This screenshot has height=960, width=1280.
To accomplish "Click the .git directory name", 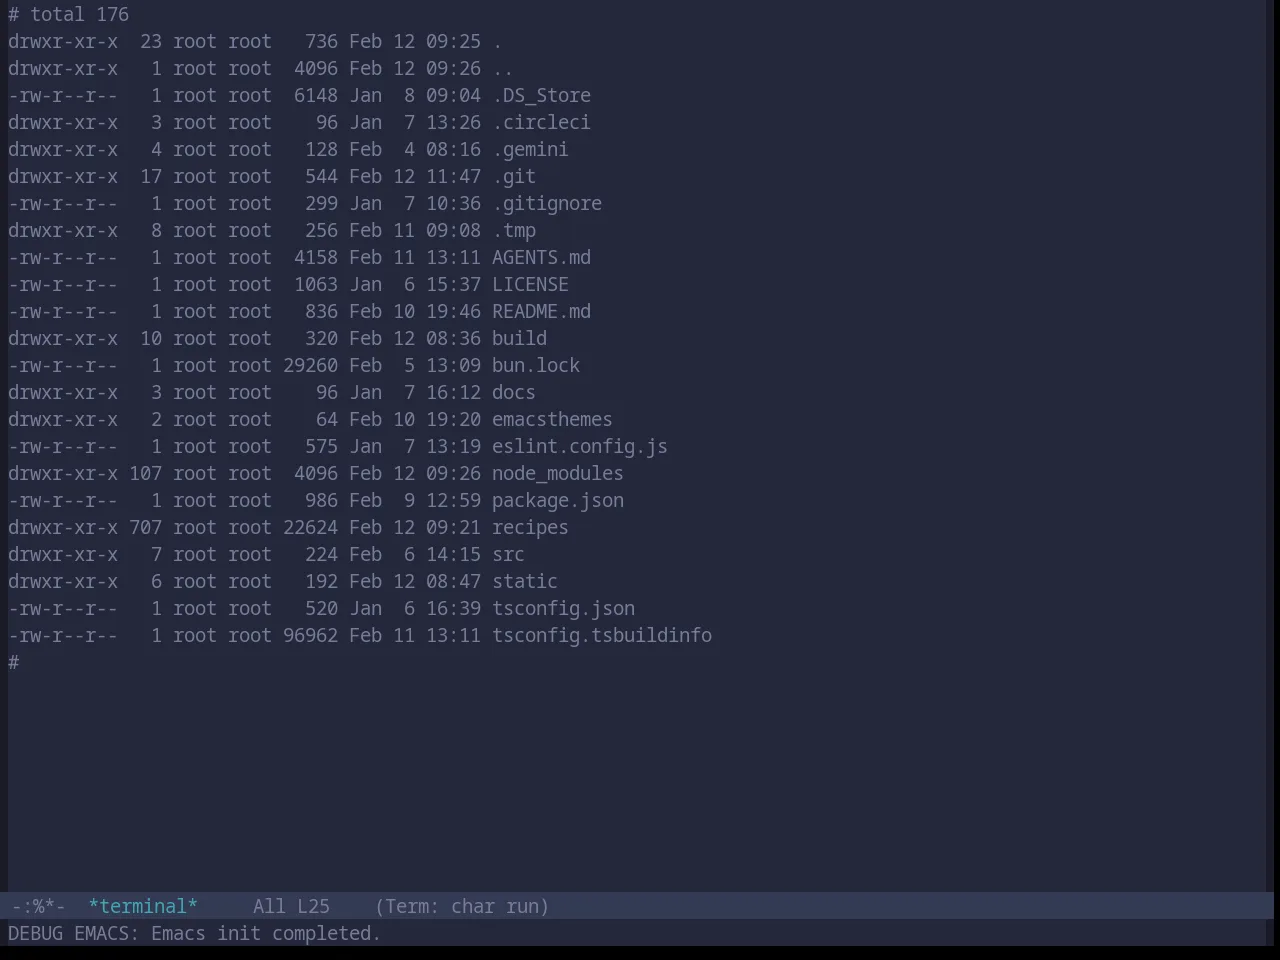I will pos(514,176).
